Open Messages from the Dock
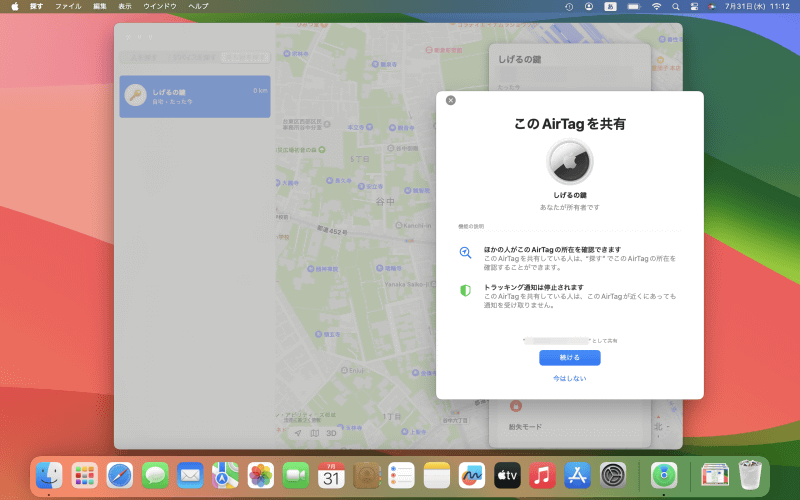 click(x=155, y=475)
